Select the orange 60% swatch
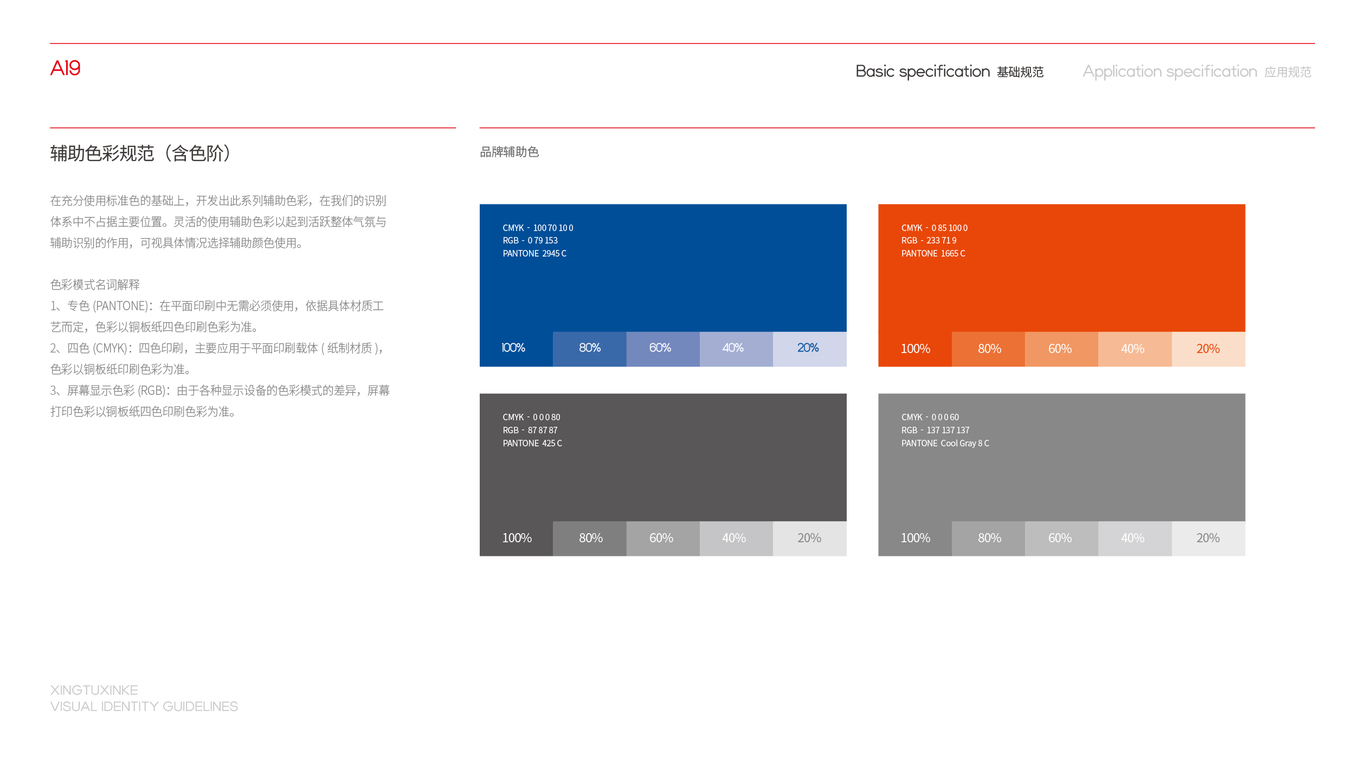Viewport: 1366px width, 768px height. (x=1061, y=349)
